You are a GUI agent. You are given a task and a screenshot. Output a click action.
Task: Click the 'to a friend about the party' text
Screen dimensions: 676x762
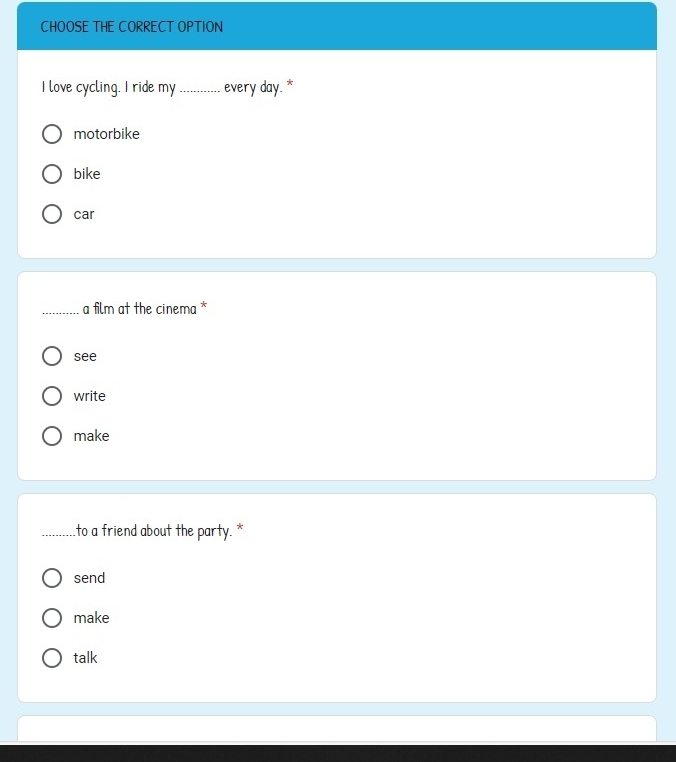tap(154, 531)
